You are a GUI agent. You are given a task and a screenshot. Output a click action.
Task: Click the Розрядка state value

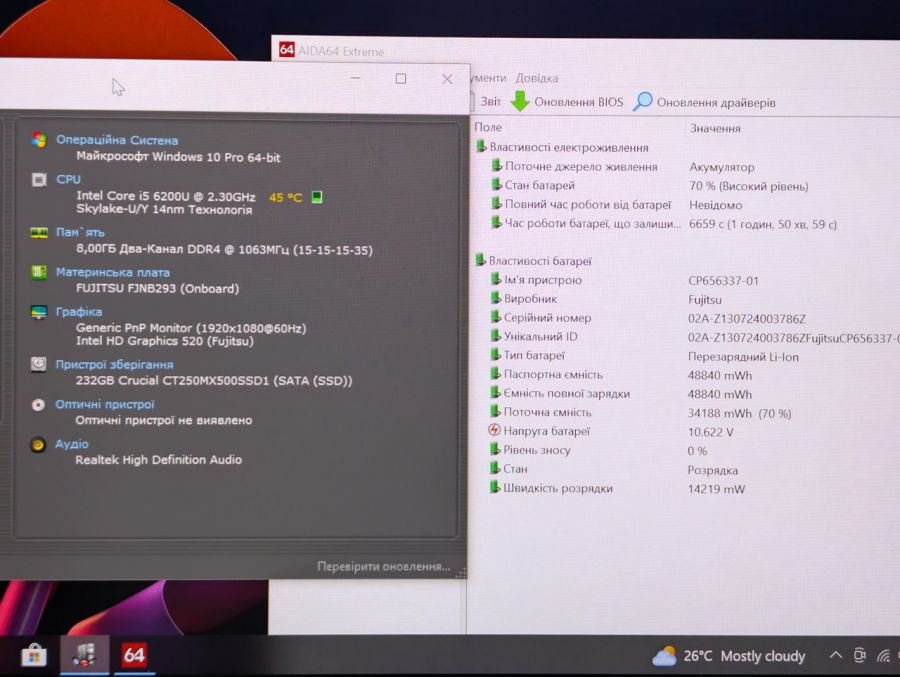coord(713,470)
